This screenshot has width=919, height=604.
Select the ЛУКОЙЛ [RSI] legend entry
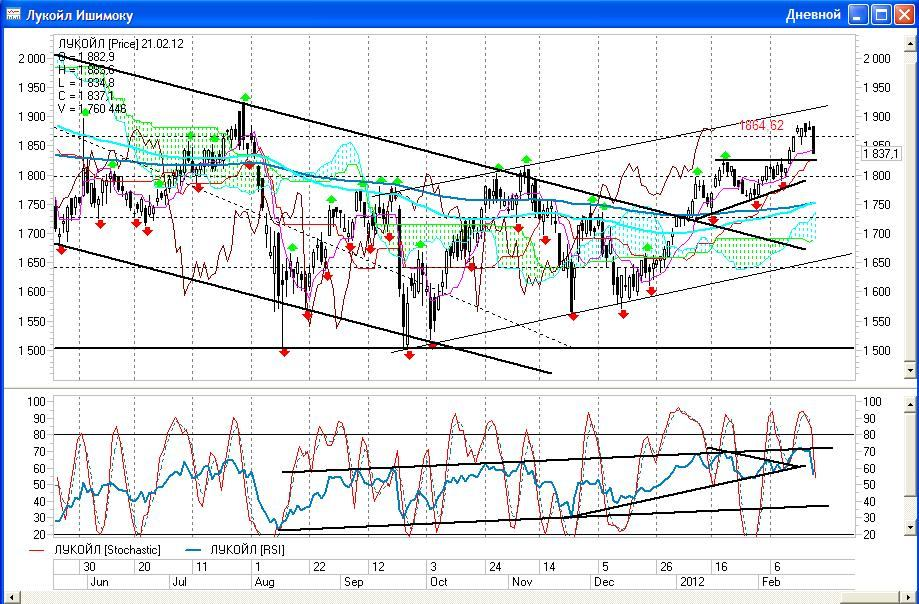pos(234,550)
